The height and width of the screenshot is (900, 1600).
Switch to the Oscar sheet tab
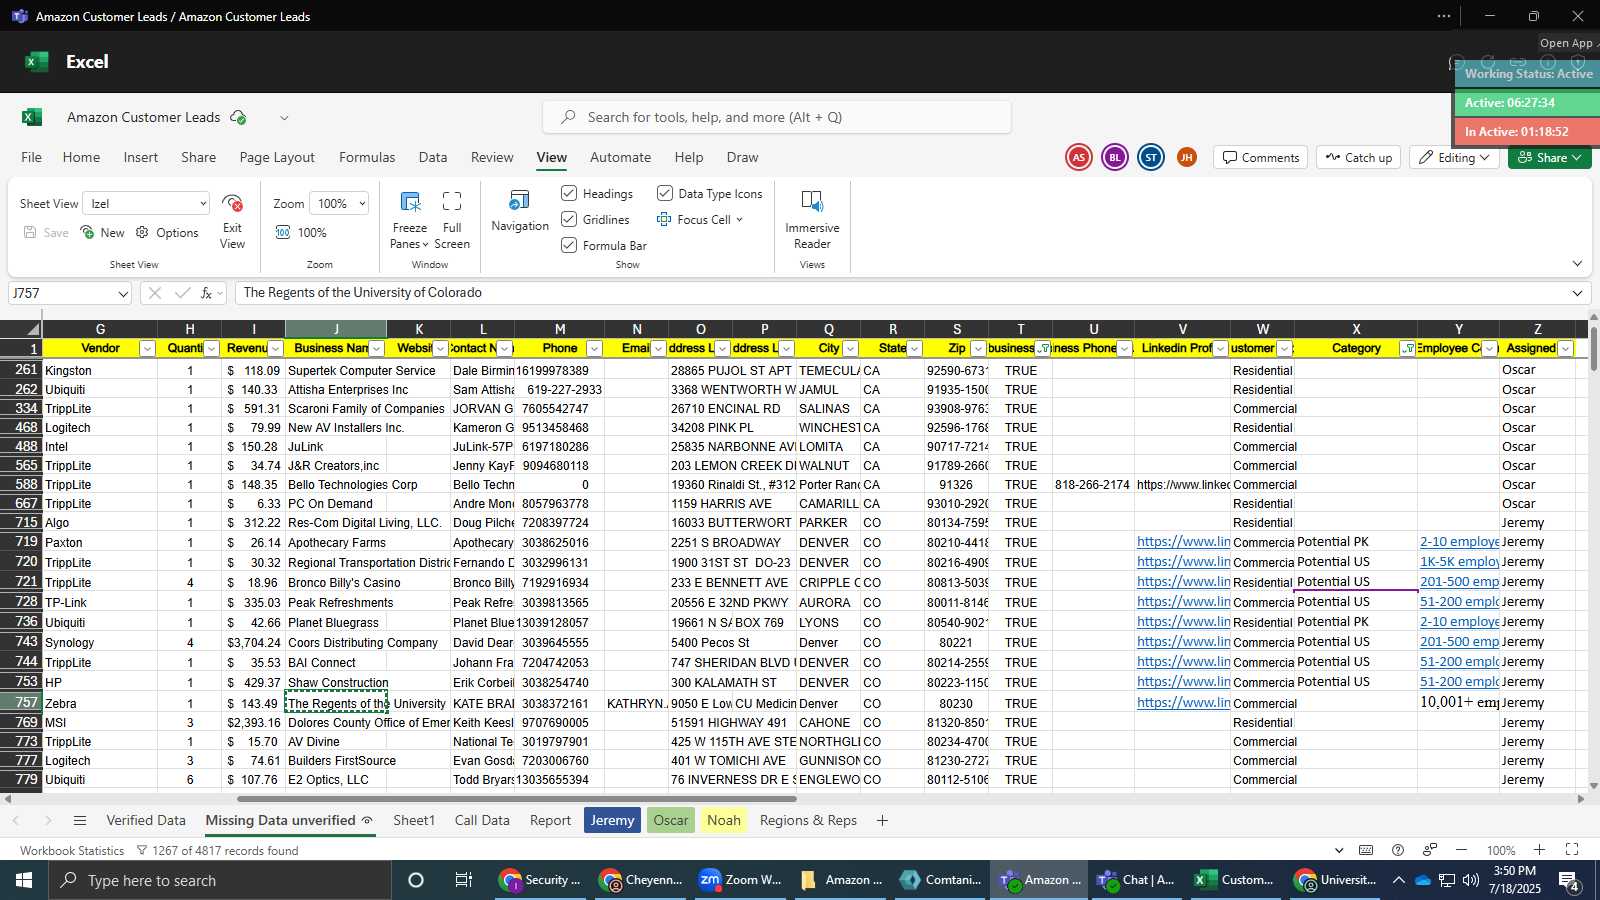coord(670,820)
